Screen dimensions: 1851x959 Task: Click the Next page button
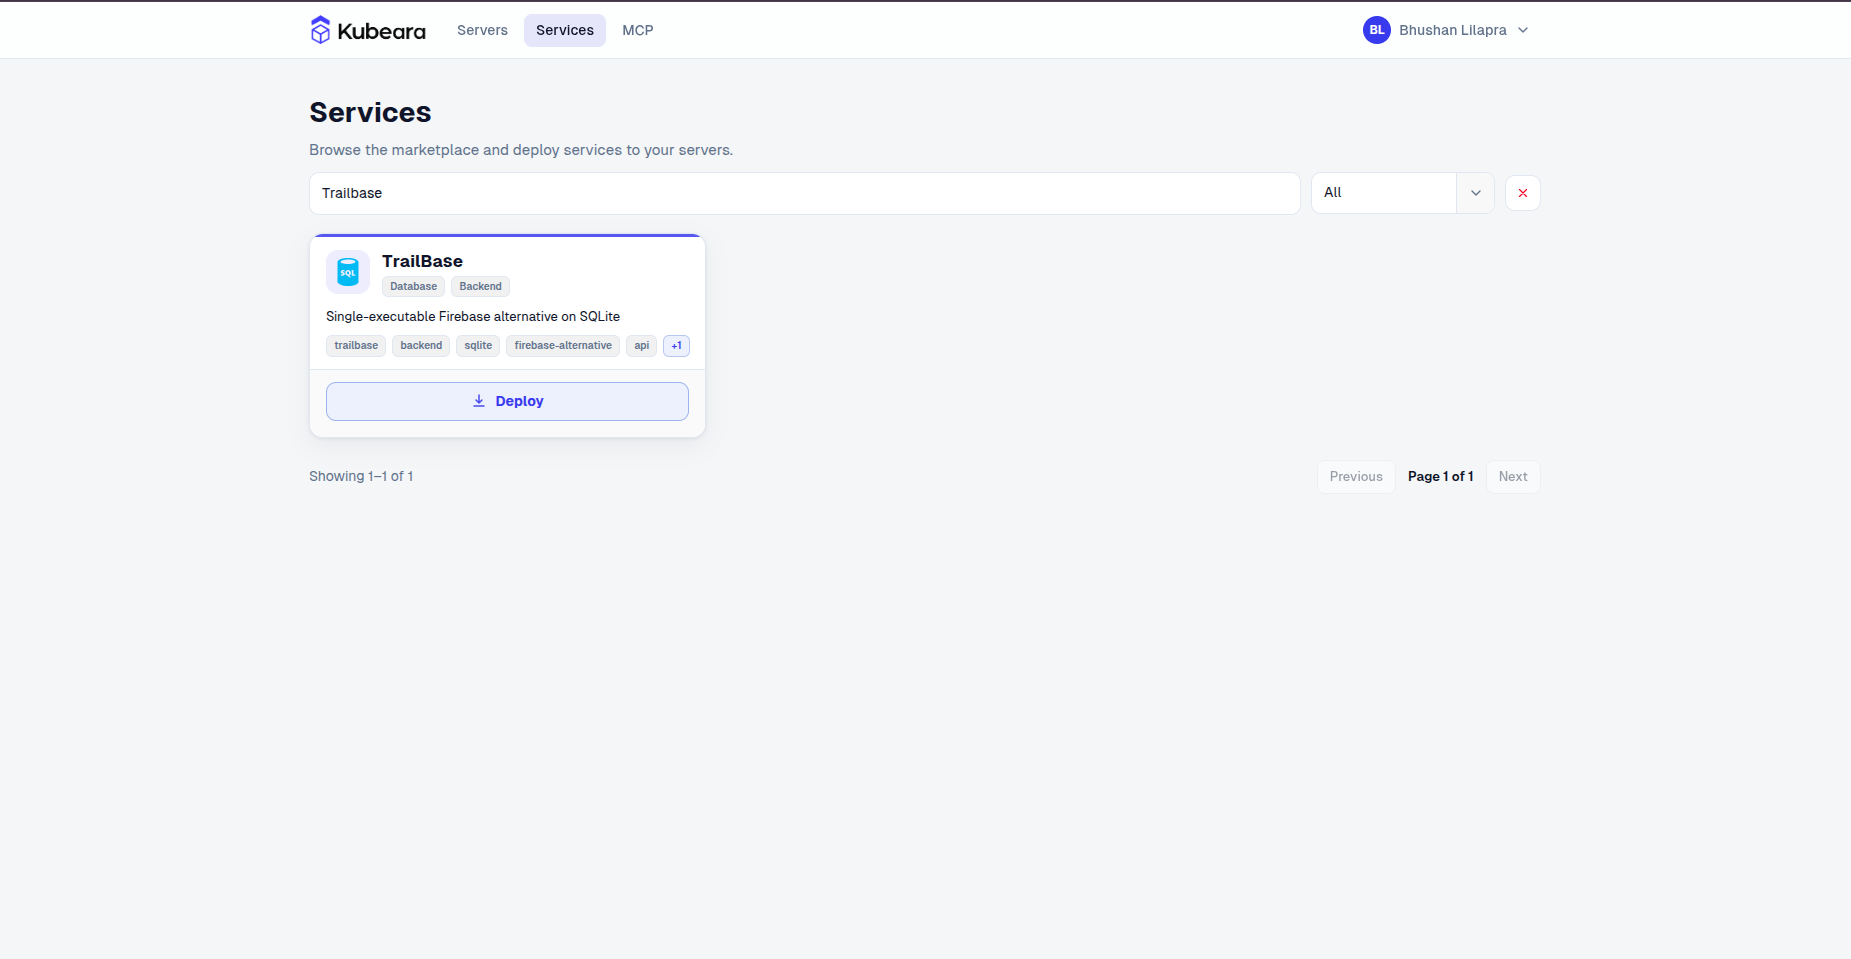point(1513,477)
